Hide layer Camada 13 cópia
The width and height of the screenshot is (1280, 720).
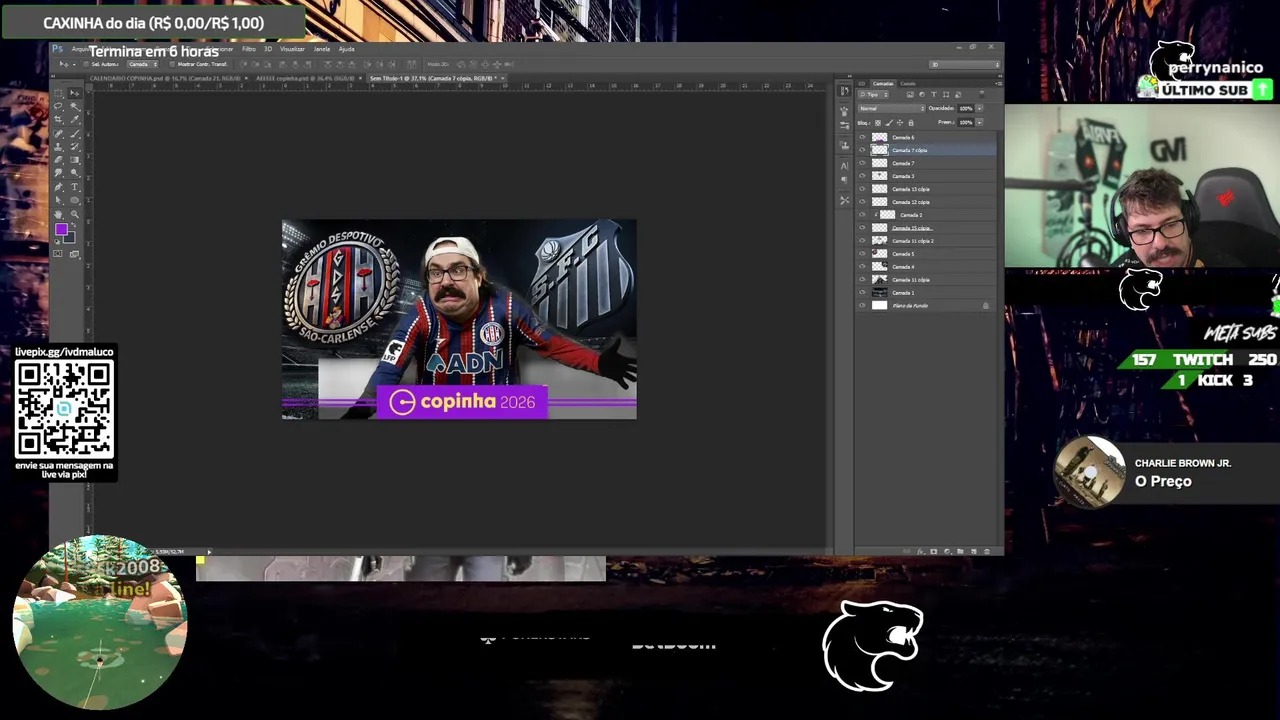coord(862,189)
